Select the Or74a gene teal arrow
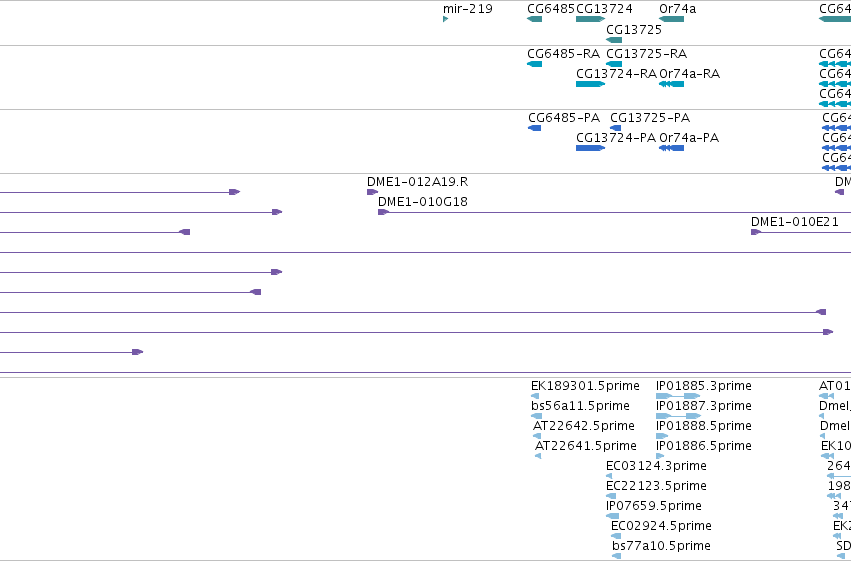This screenshot has height=561, width=851. (671, 19)
